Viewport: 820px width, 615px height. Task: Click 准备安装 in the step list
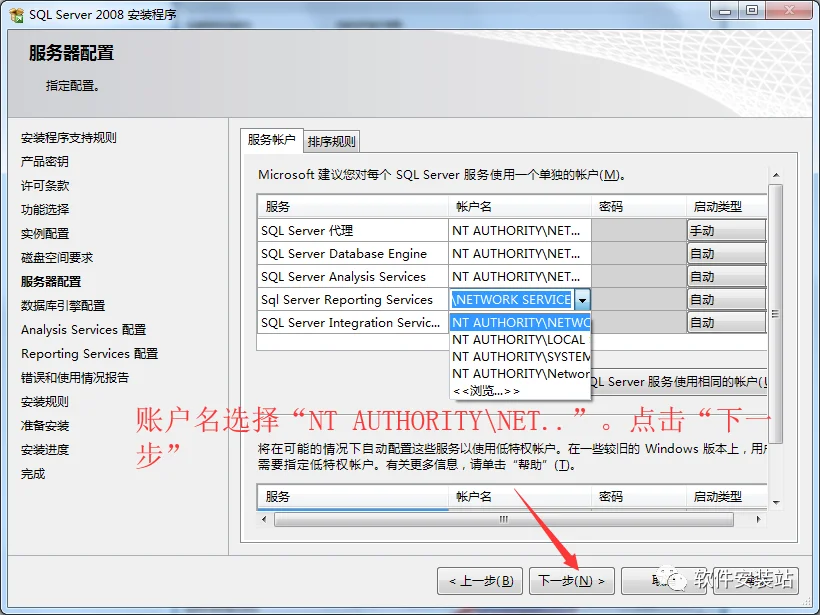click(44, 426)
